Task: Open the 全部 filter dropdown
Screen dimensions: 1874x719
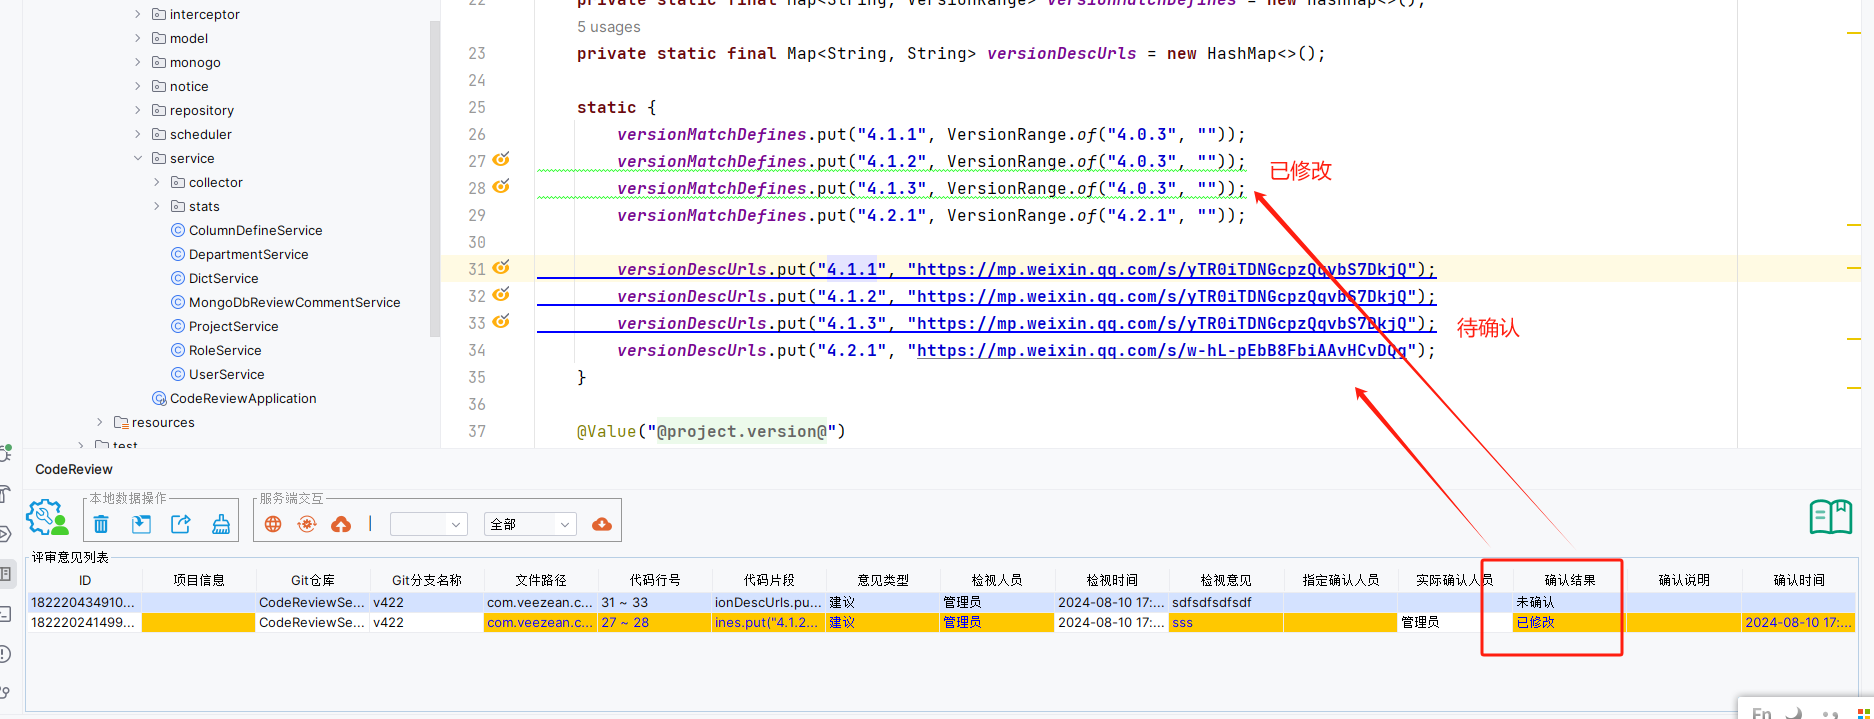Action: 530,524
